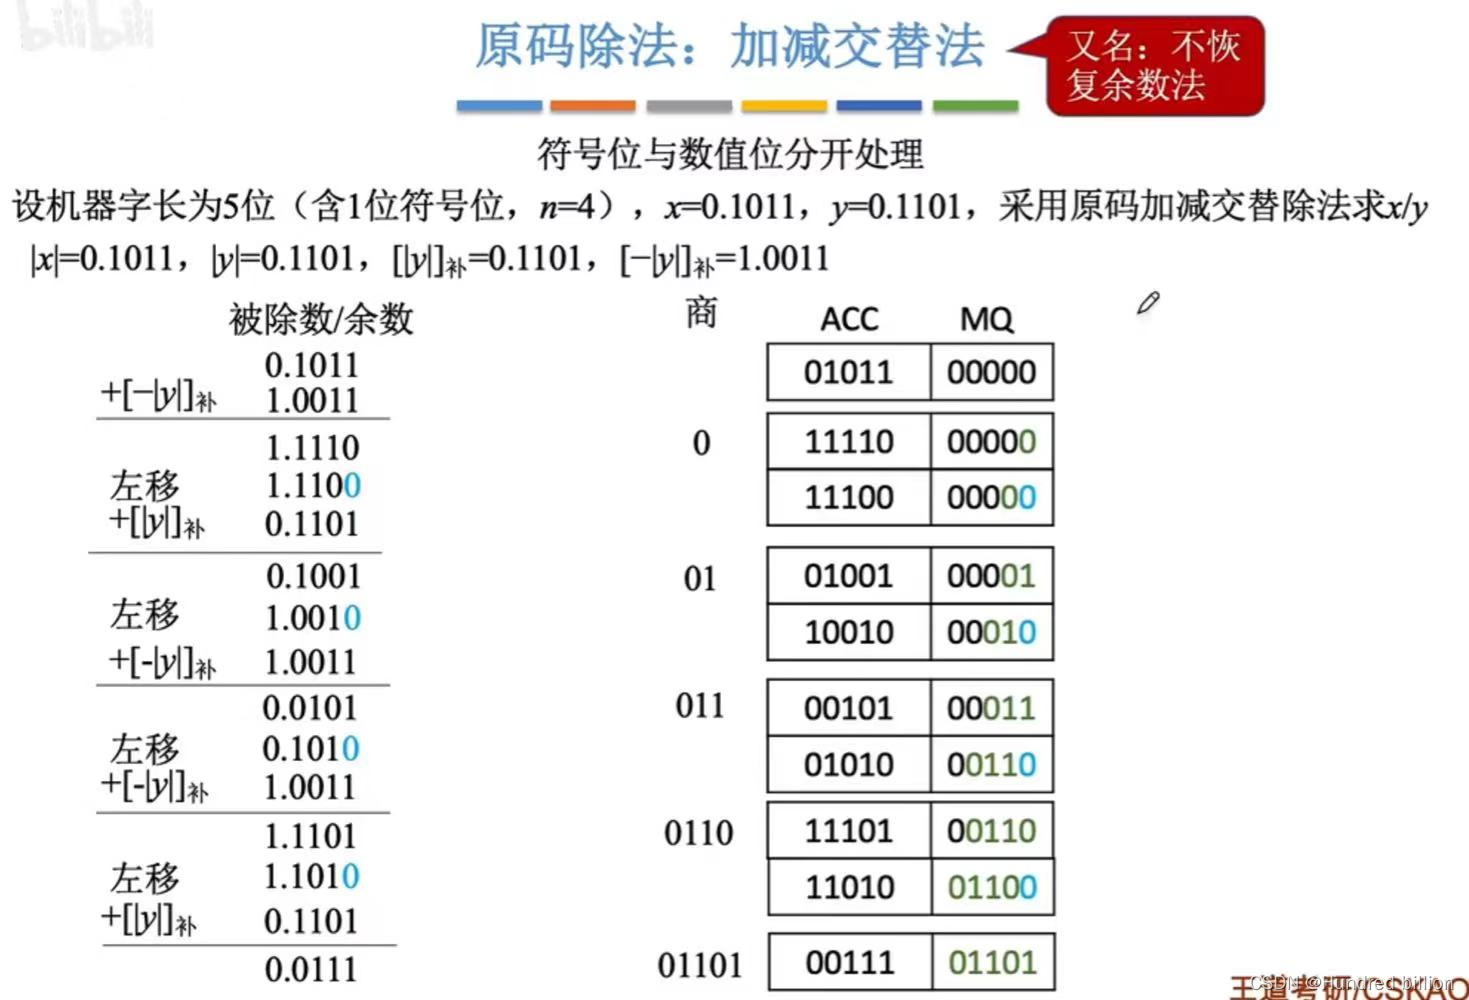This screenshot has height=1000, width=1469.
Task: Select ACC cell 11101
Action: 849,830
